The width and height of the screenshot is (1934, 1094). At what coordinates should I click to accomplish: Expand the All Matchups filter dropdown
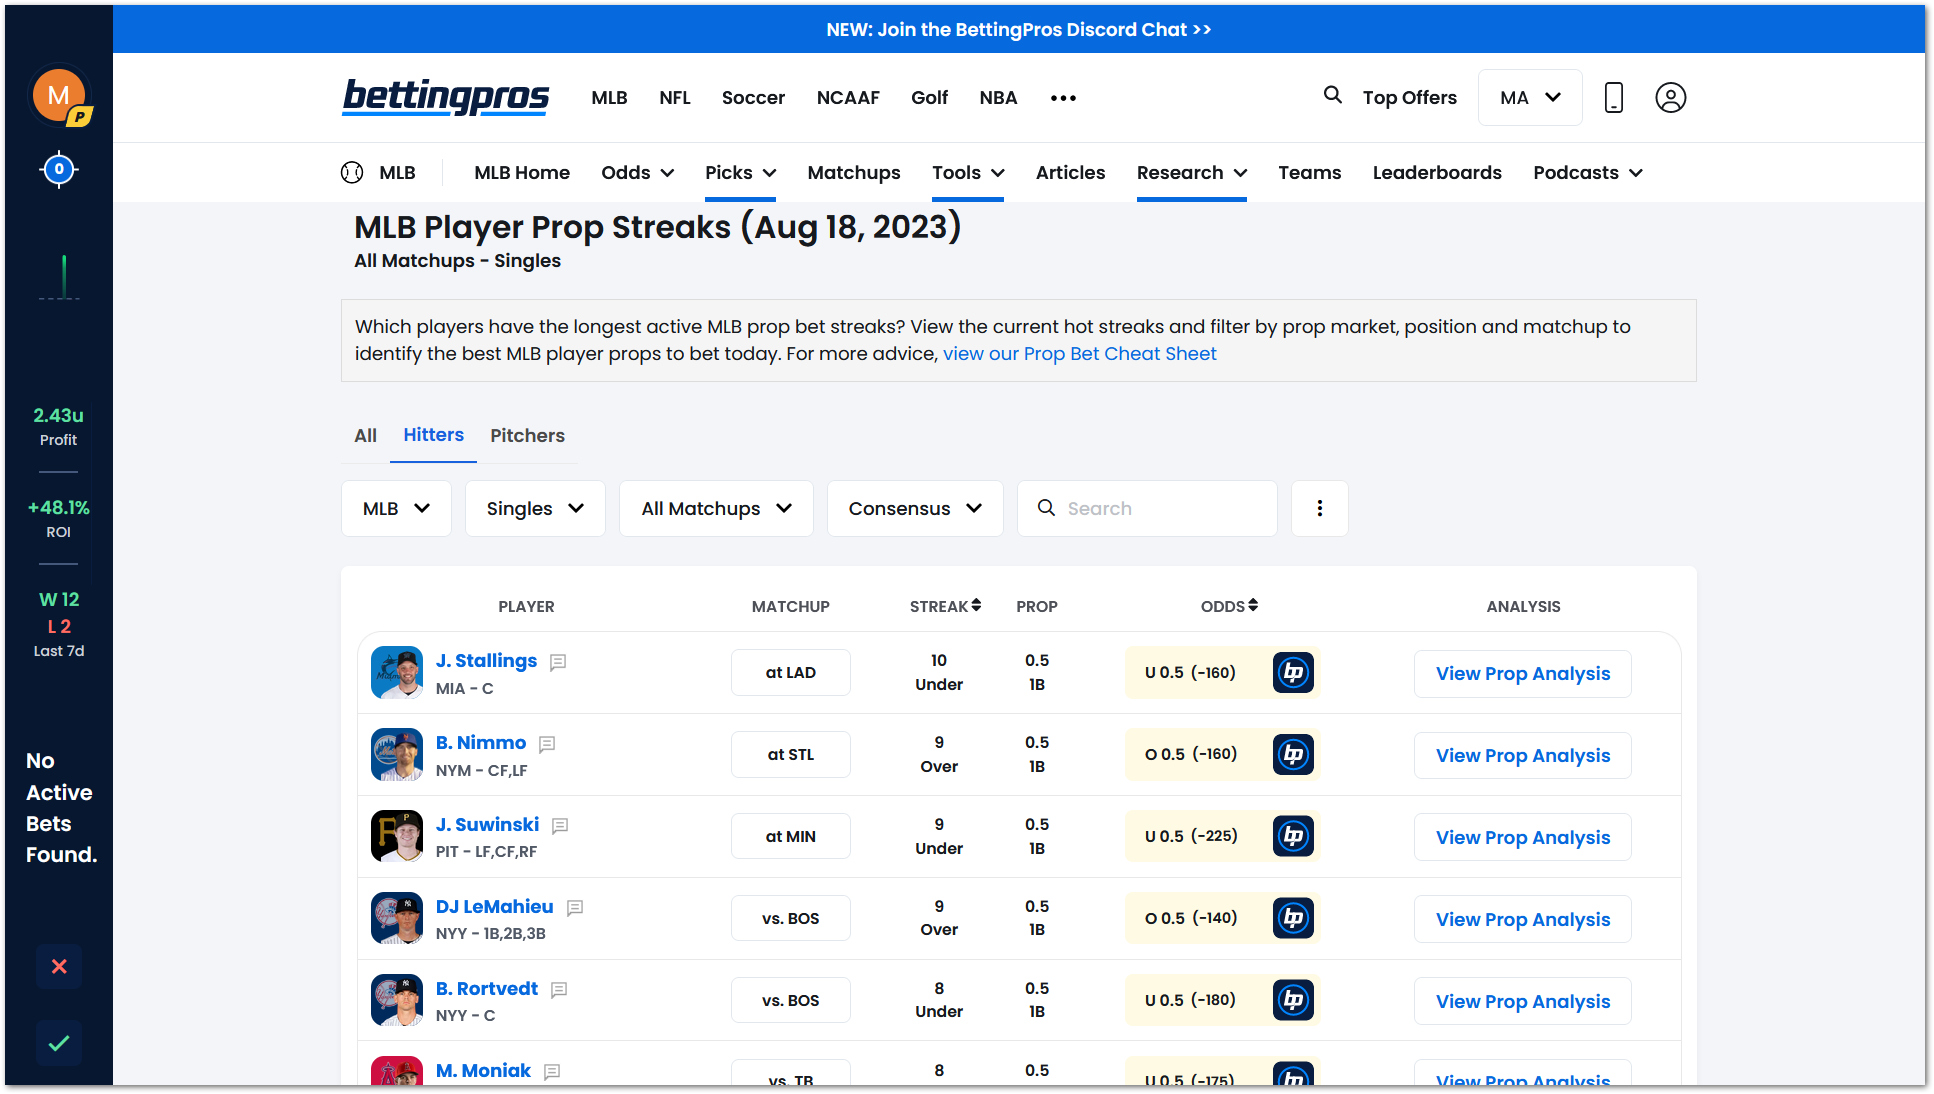pos(716,508)
